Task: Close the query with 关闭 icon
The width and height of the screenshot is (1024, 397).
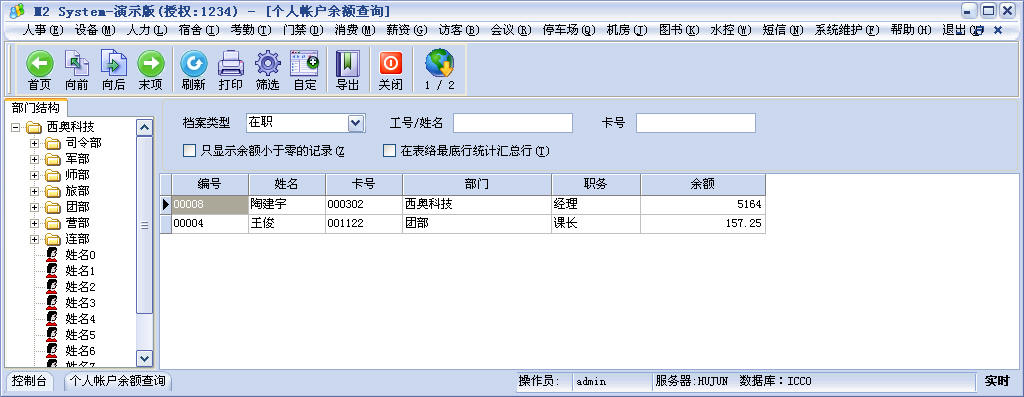Action: (391, 64)
